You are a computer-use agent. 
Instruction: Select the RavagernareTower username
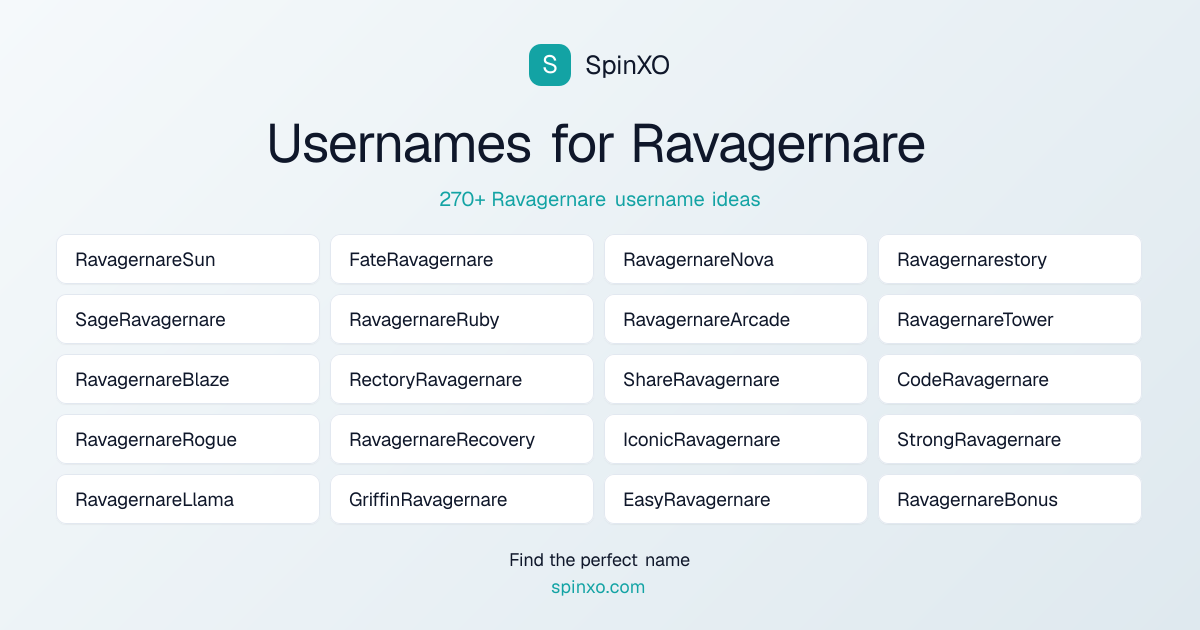(x=1010, y=319)
